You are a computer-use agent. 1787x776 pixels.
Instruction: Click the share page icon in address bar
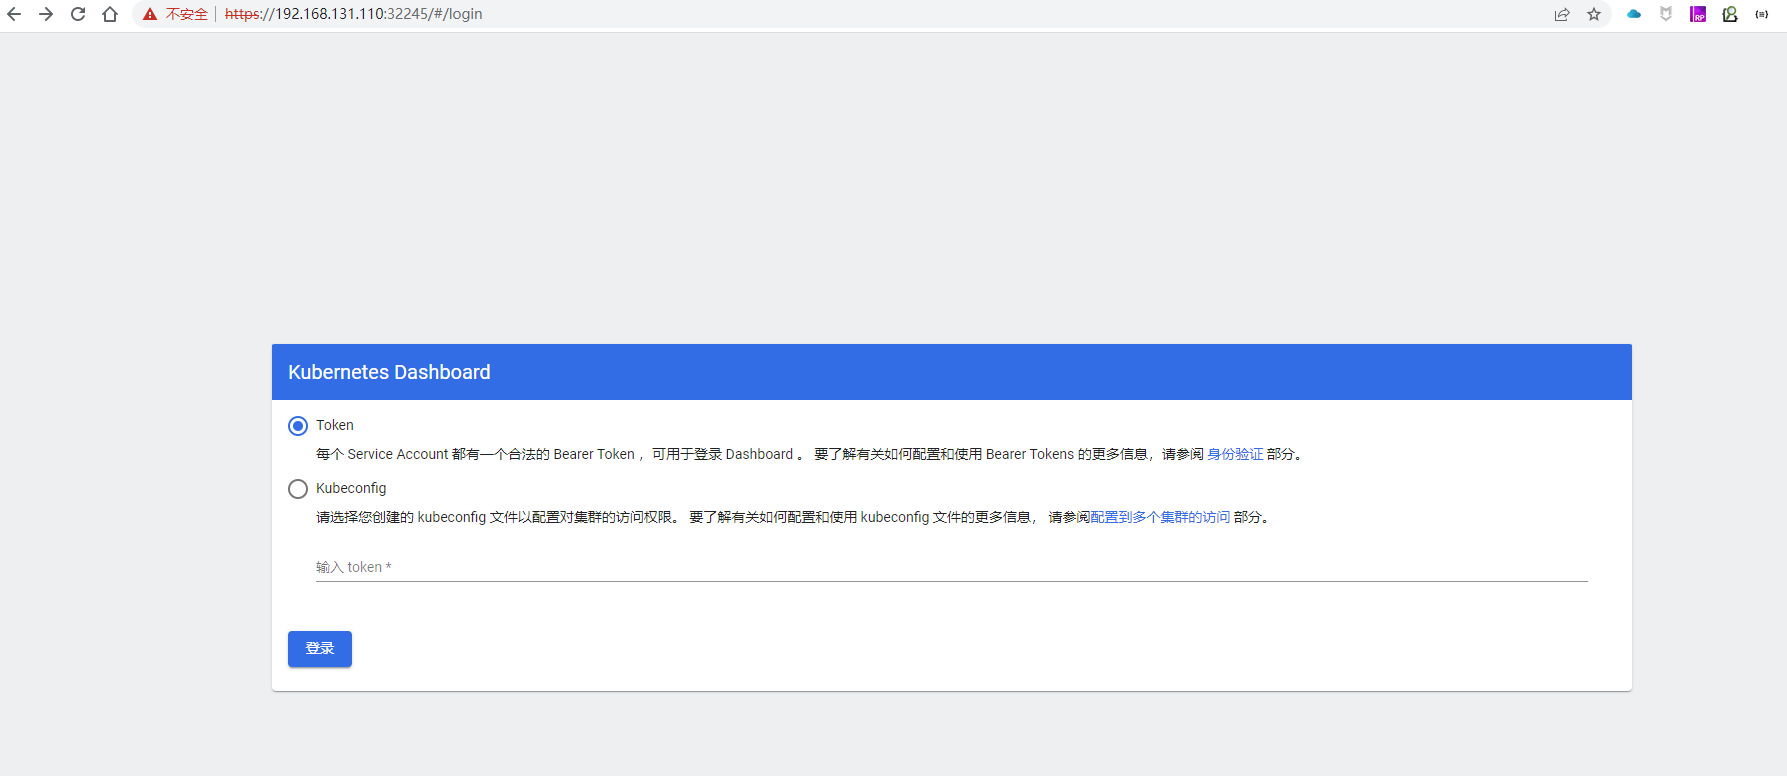(1562, 14)
